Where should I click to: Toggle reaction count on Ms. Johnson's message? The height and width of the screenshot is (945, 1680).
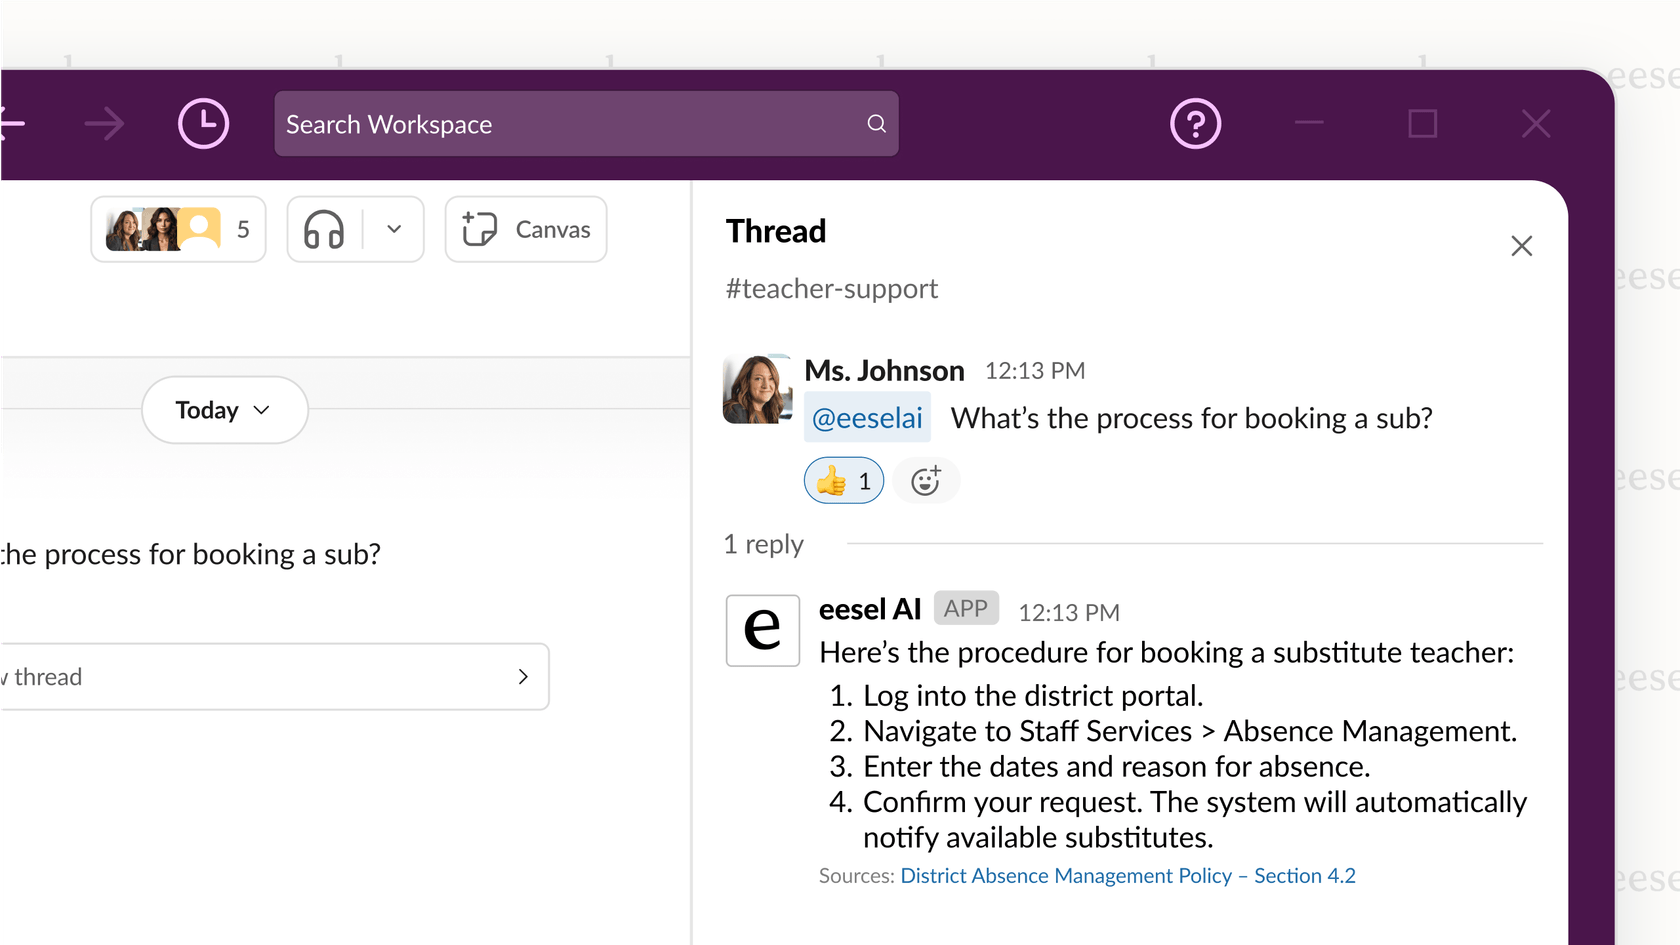click(843, 480)
